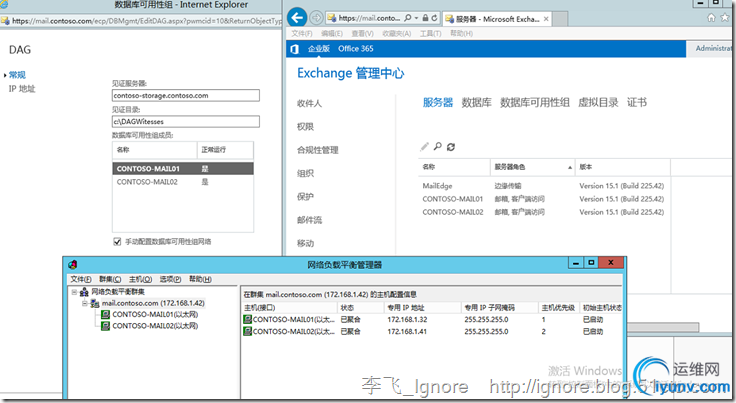Open 群集(C) menu in NLB manager
736x403 pixels.
(x=110, y=279)
